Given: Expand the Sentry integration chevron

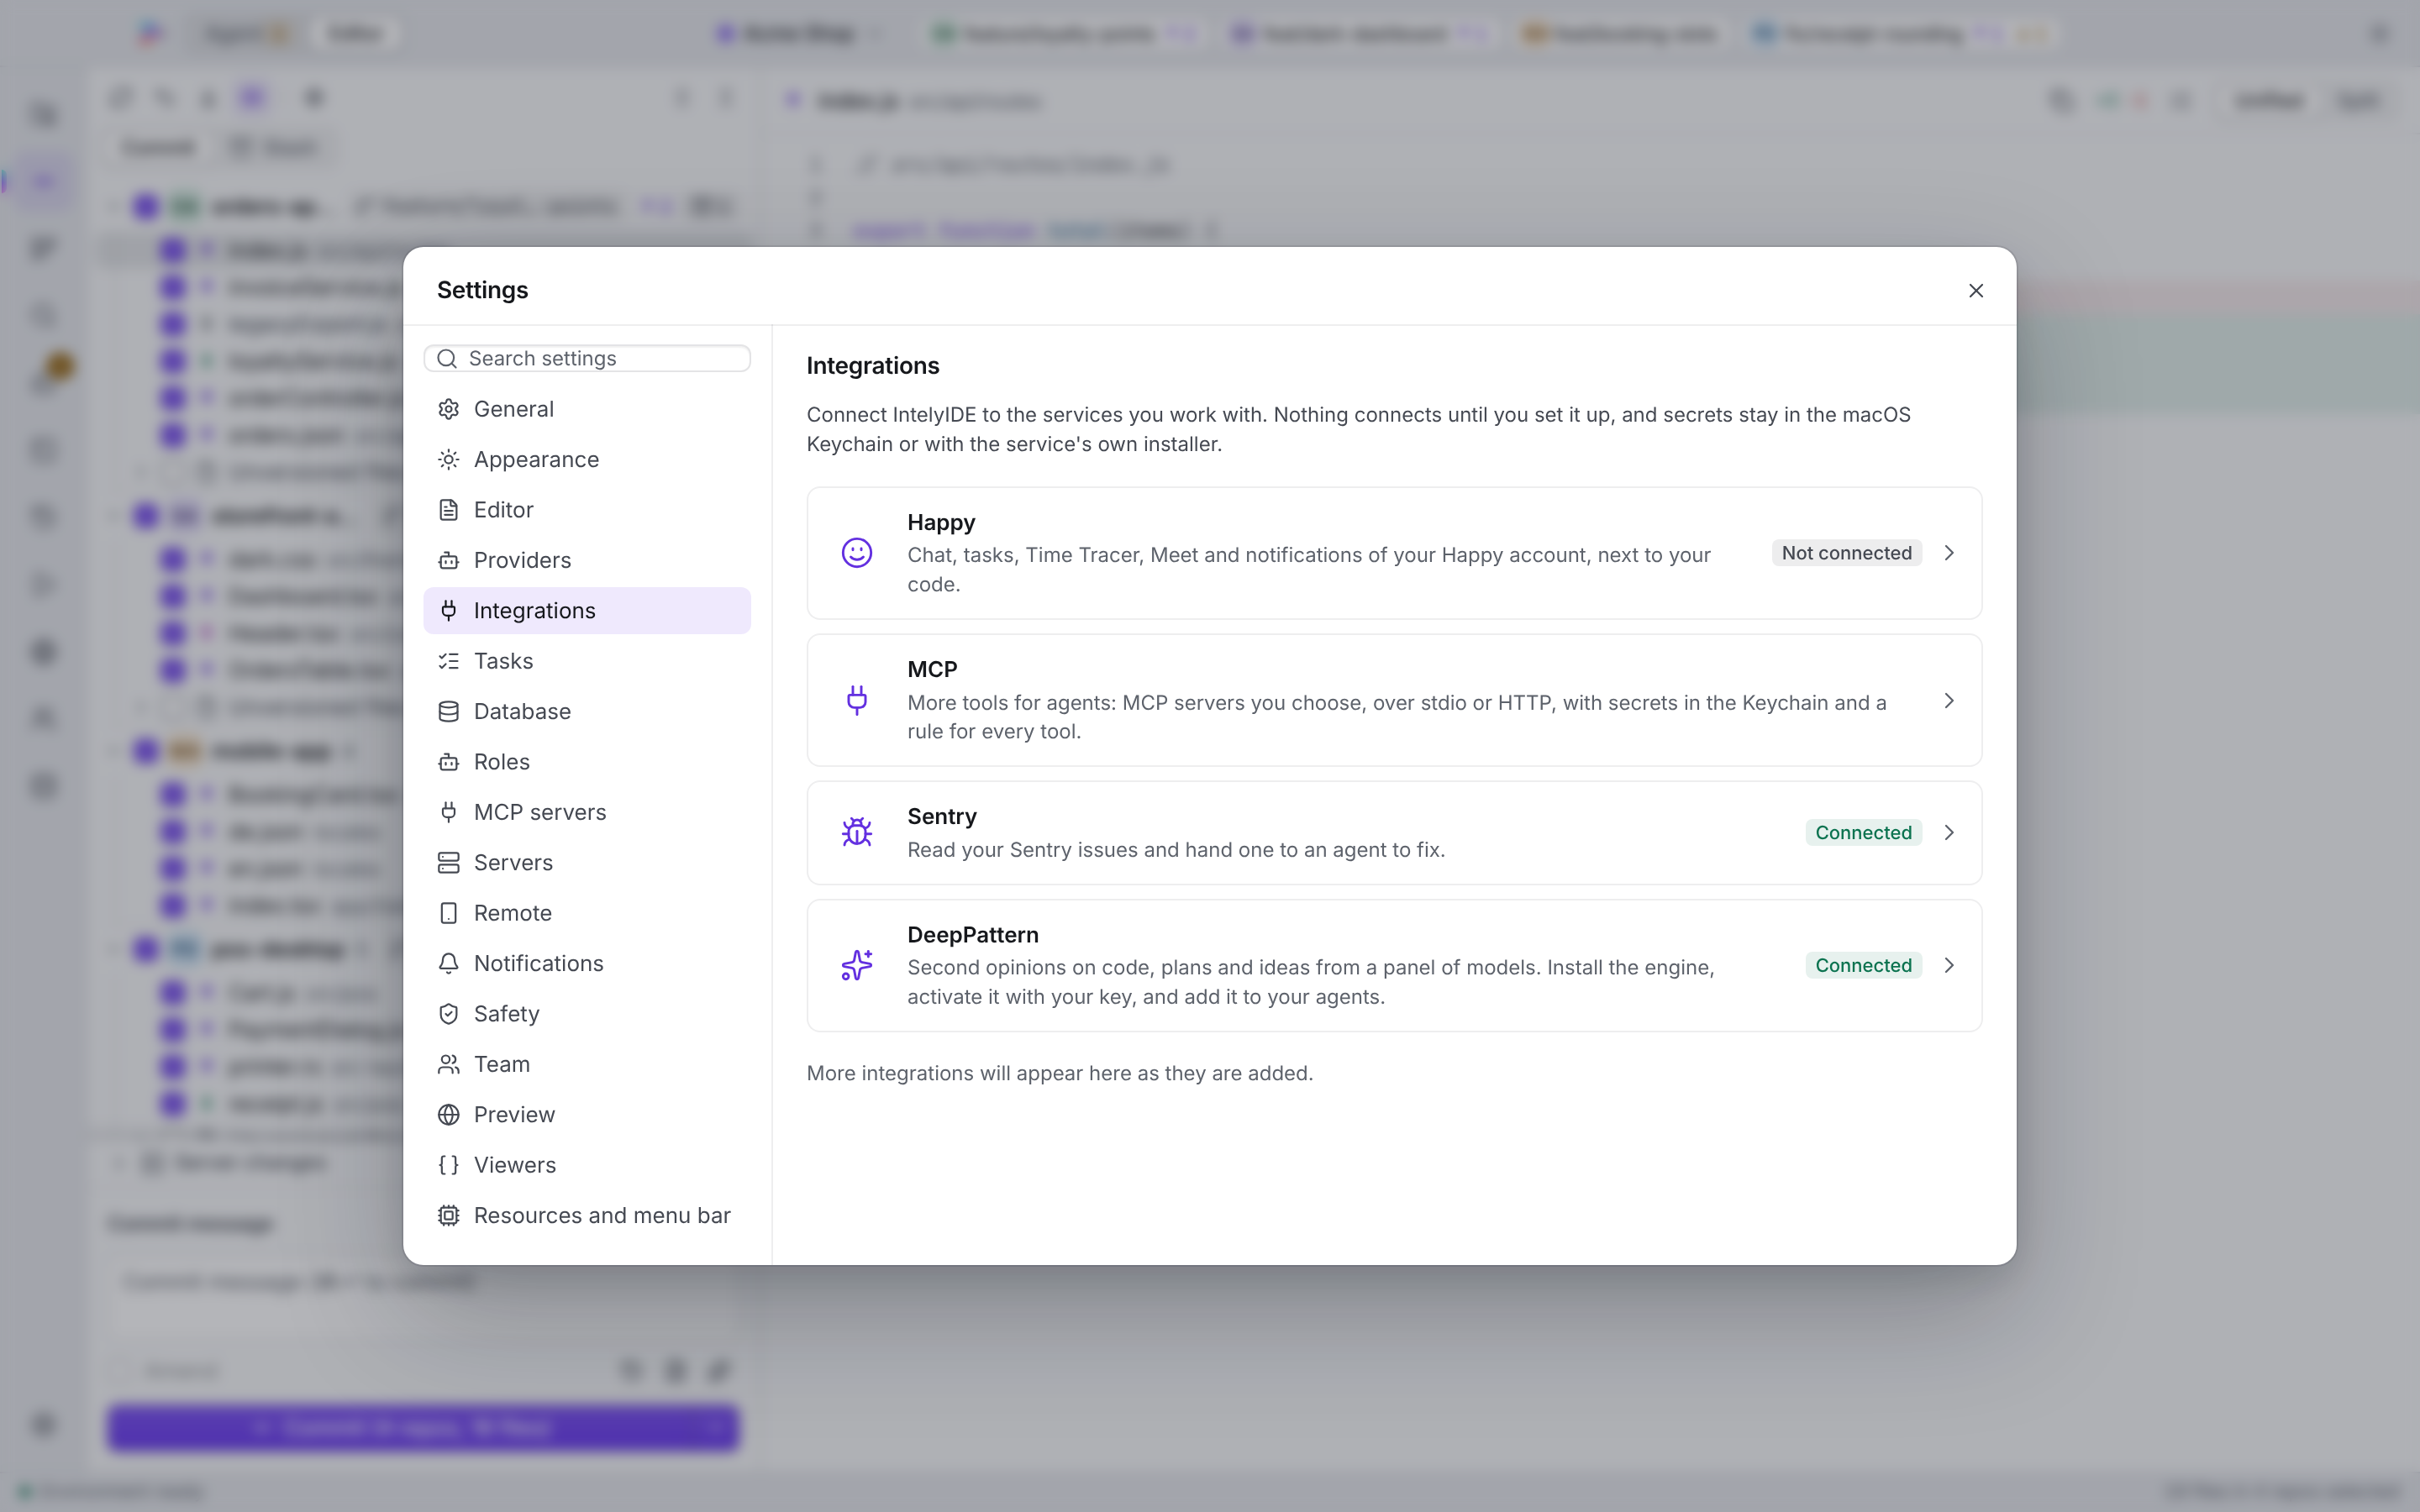Looking at the screenshot, I should (x=1949, y=832).
